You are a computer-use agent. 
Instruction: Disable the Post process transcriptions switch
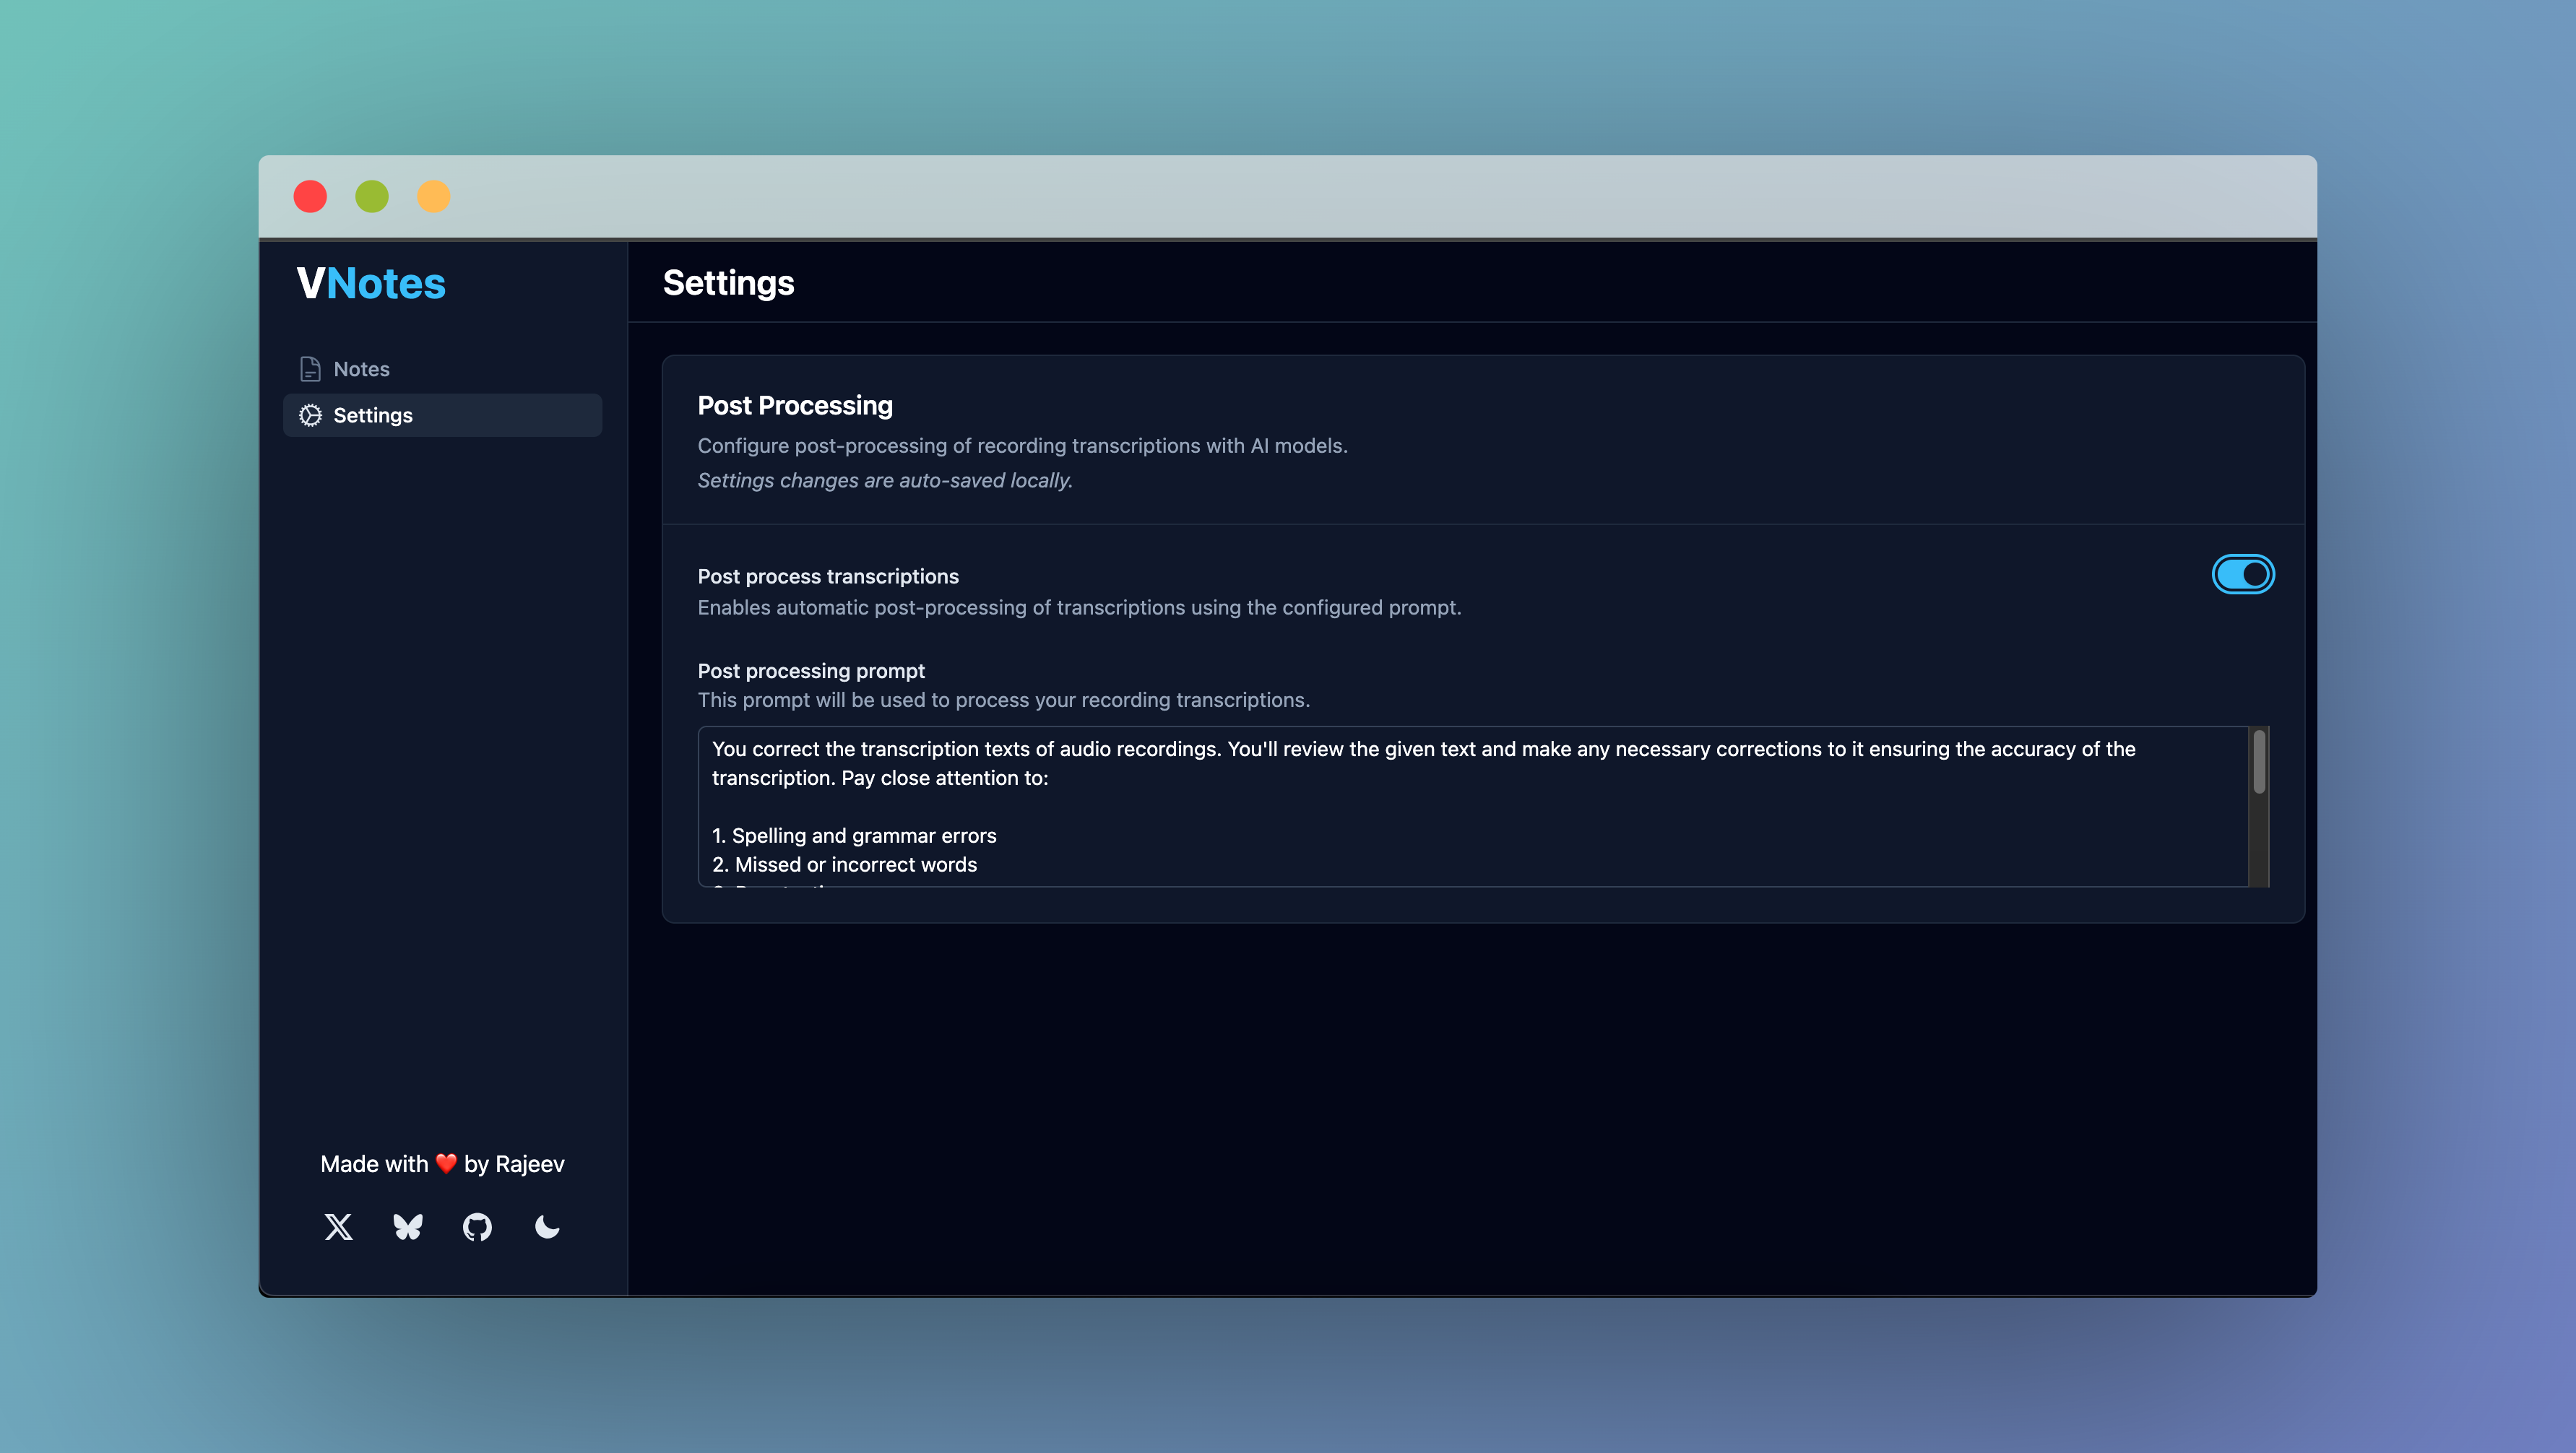point(2242,574)
